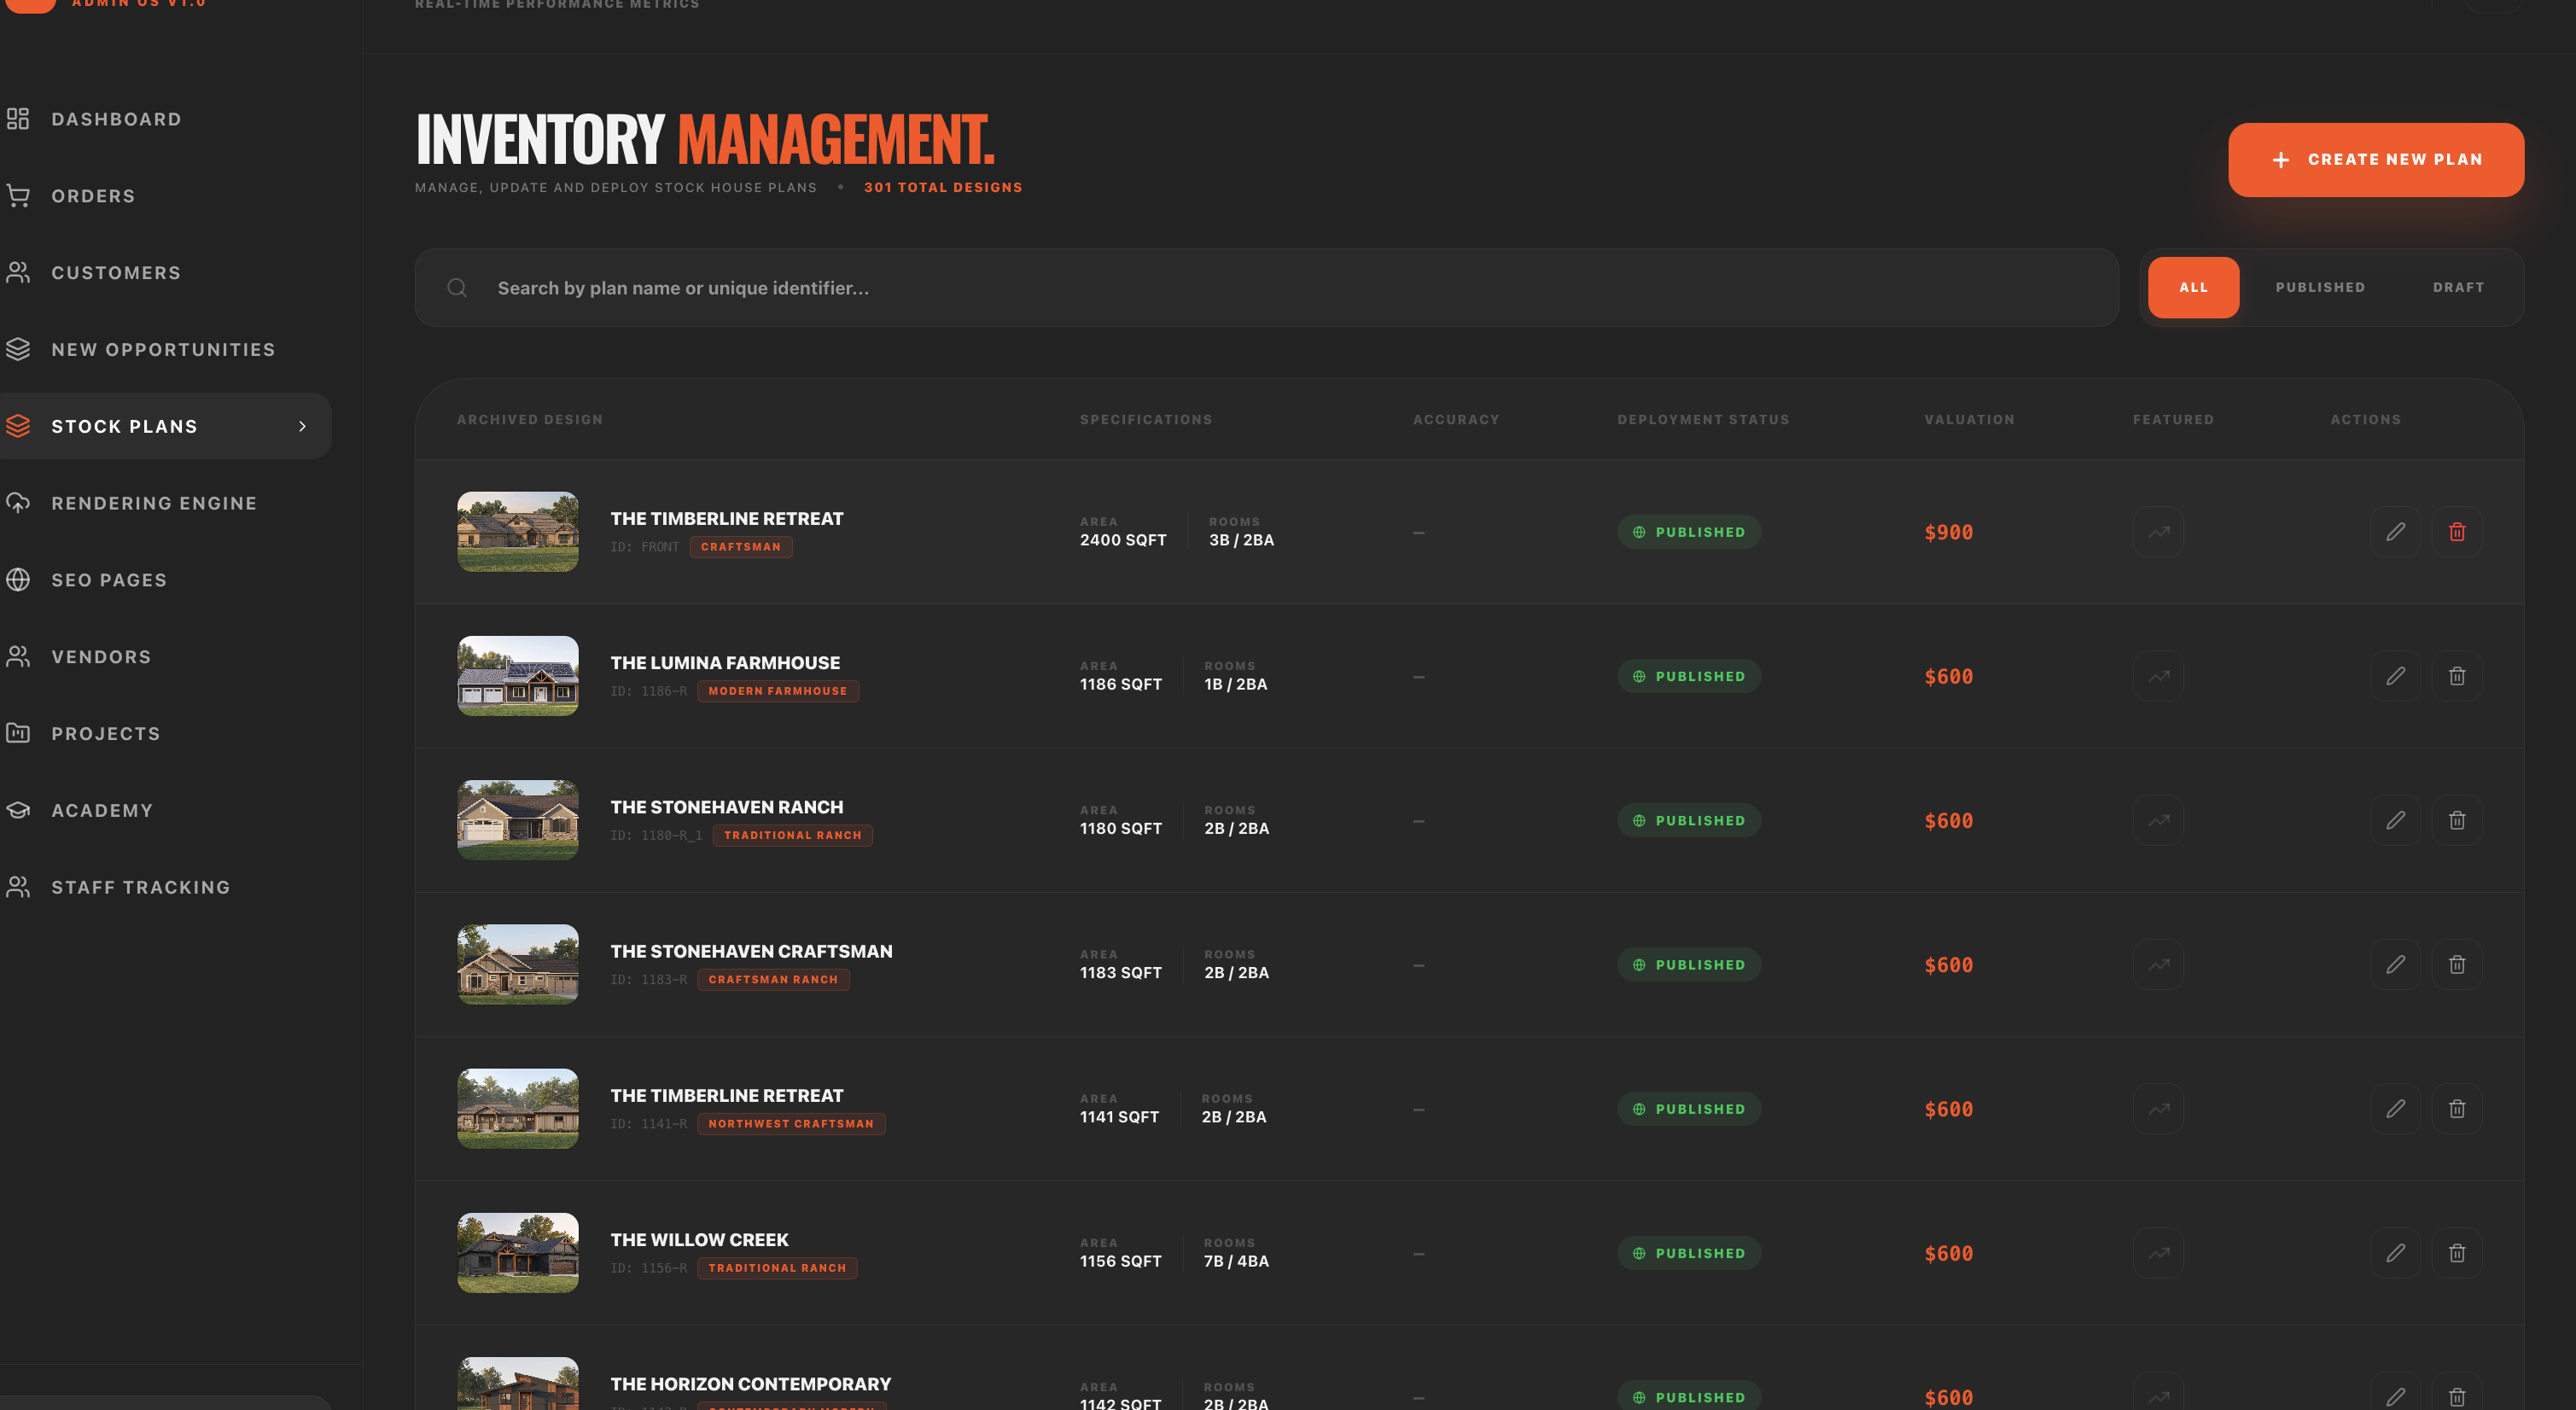Viewport: 2576px width, 1410px height.
Task: Toggle featured for Lumina Farmhouse
Action: pyautogui.click(x=2158, y=676)
